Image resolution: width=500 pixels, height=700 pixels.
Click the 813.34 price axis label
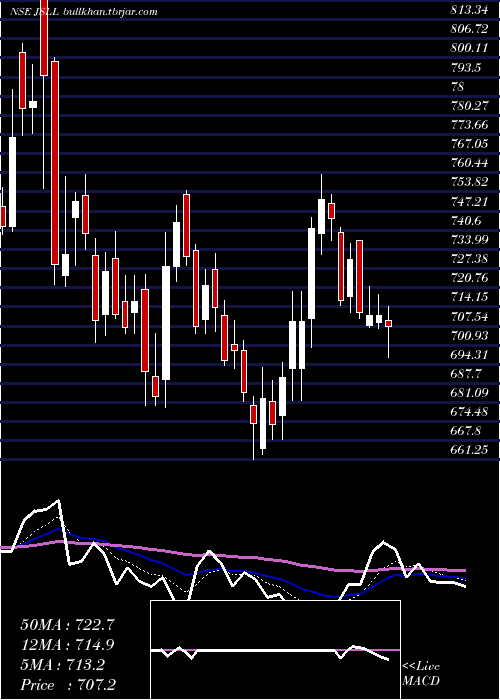469,10
